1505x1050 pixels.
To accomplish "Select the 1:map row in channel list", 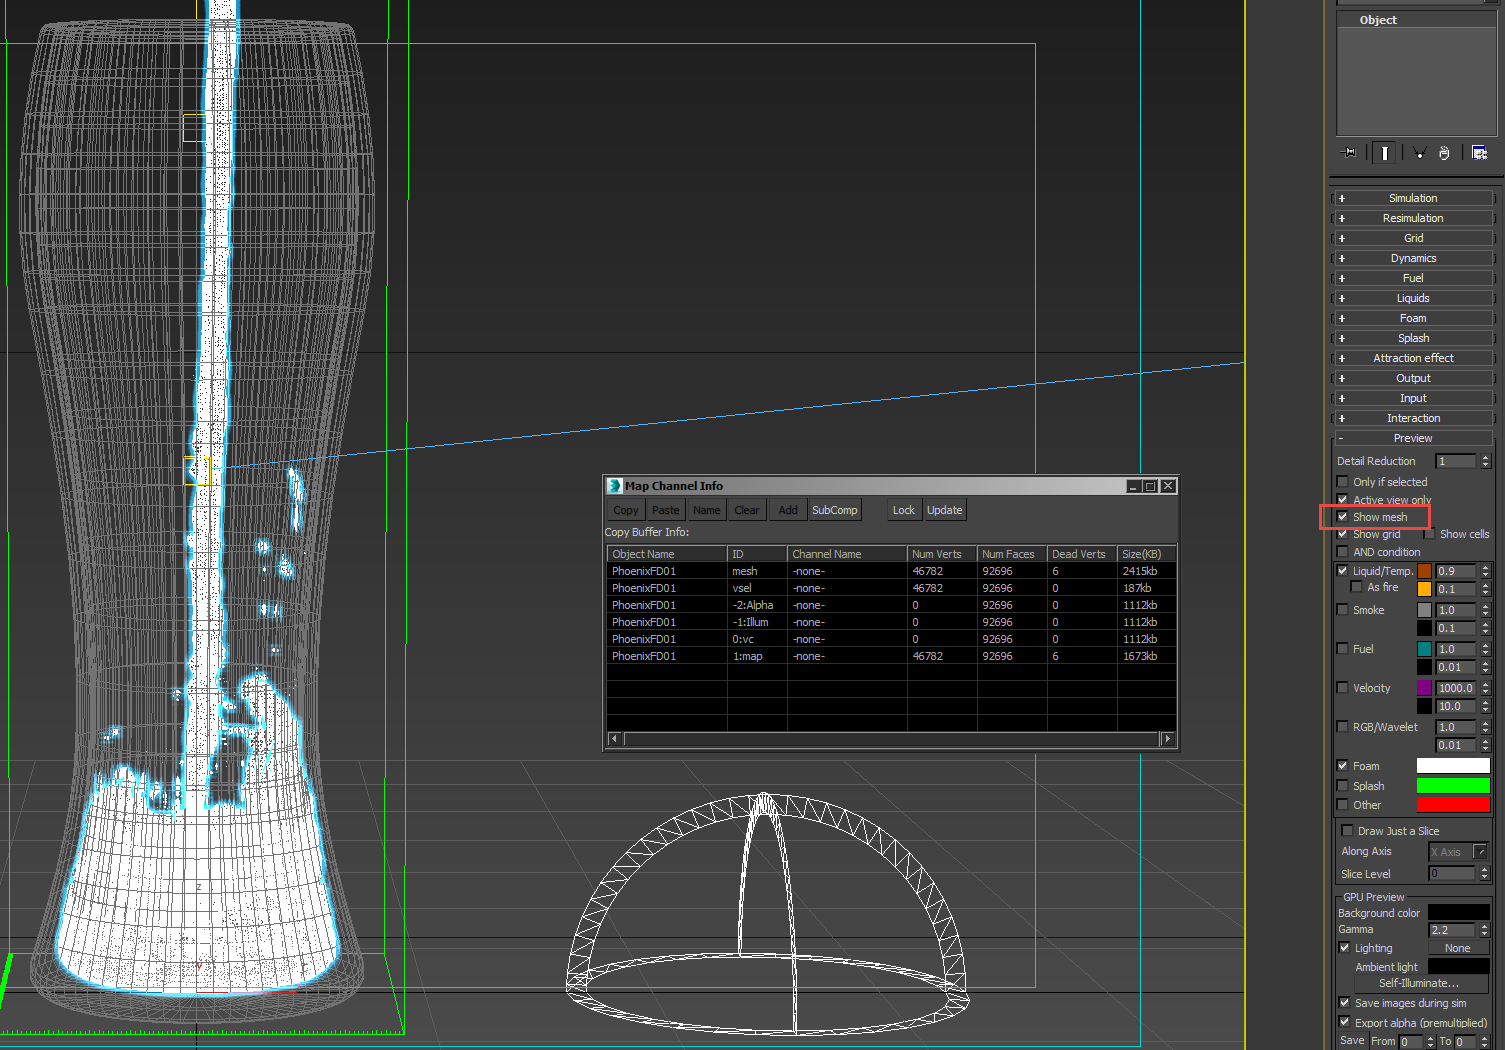I will pyautogui.click(x=891, y=656).
